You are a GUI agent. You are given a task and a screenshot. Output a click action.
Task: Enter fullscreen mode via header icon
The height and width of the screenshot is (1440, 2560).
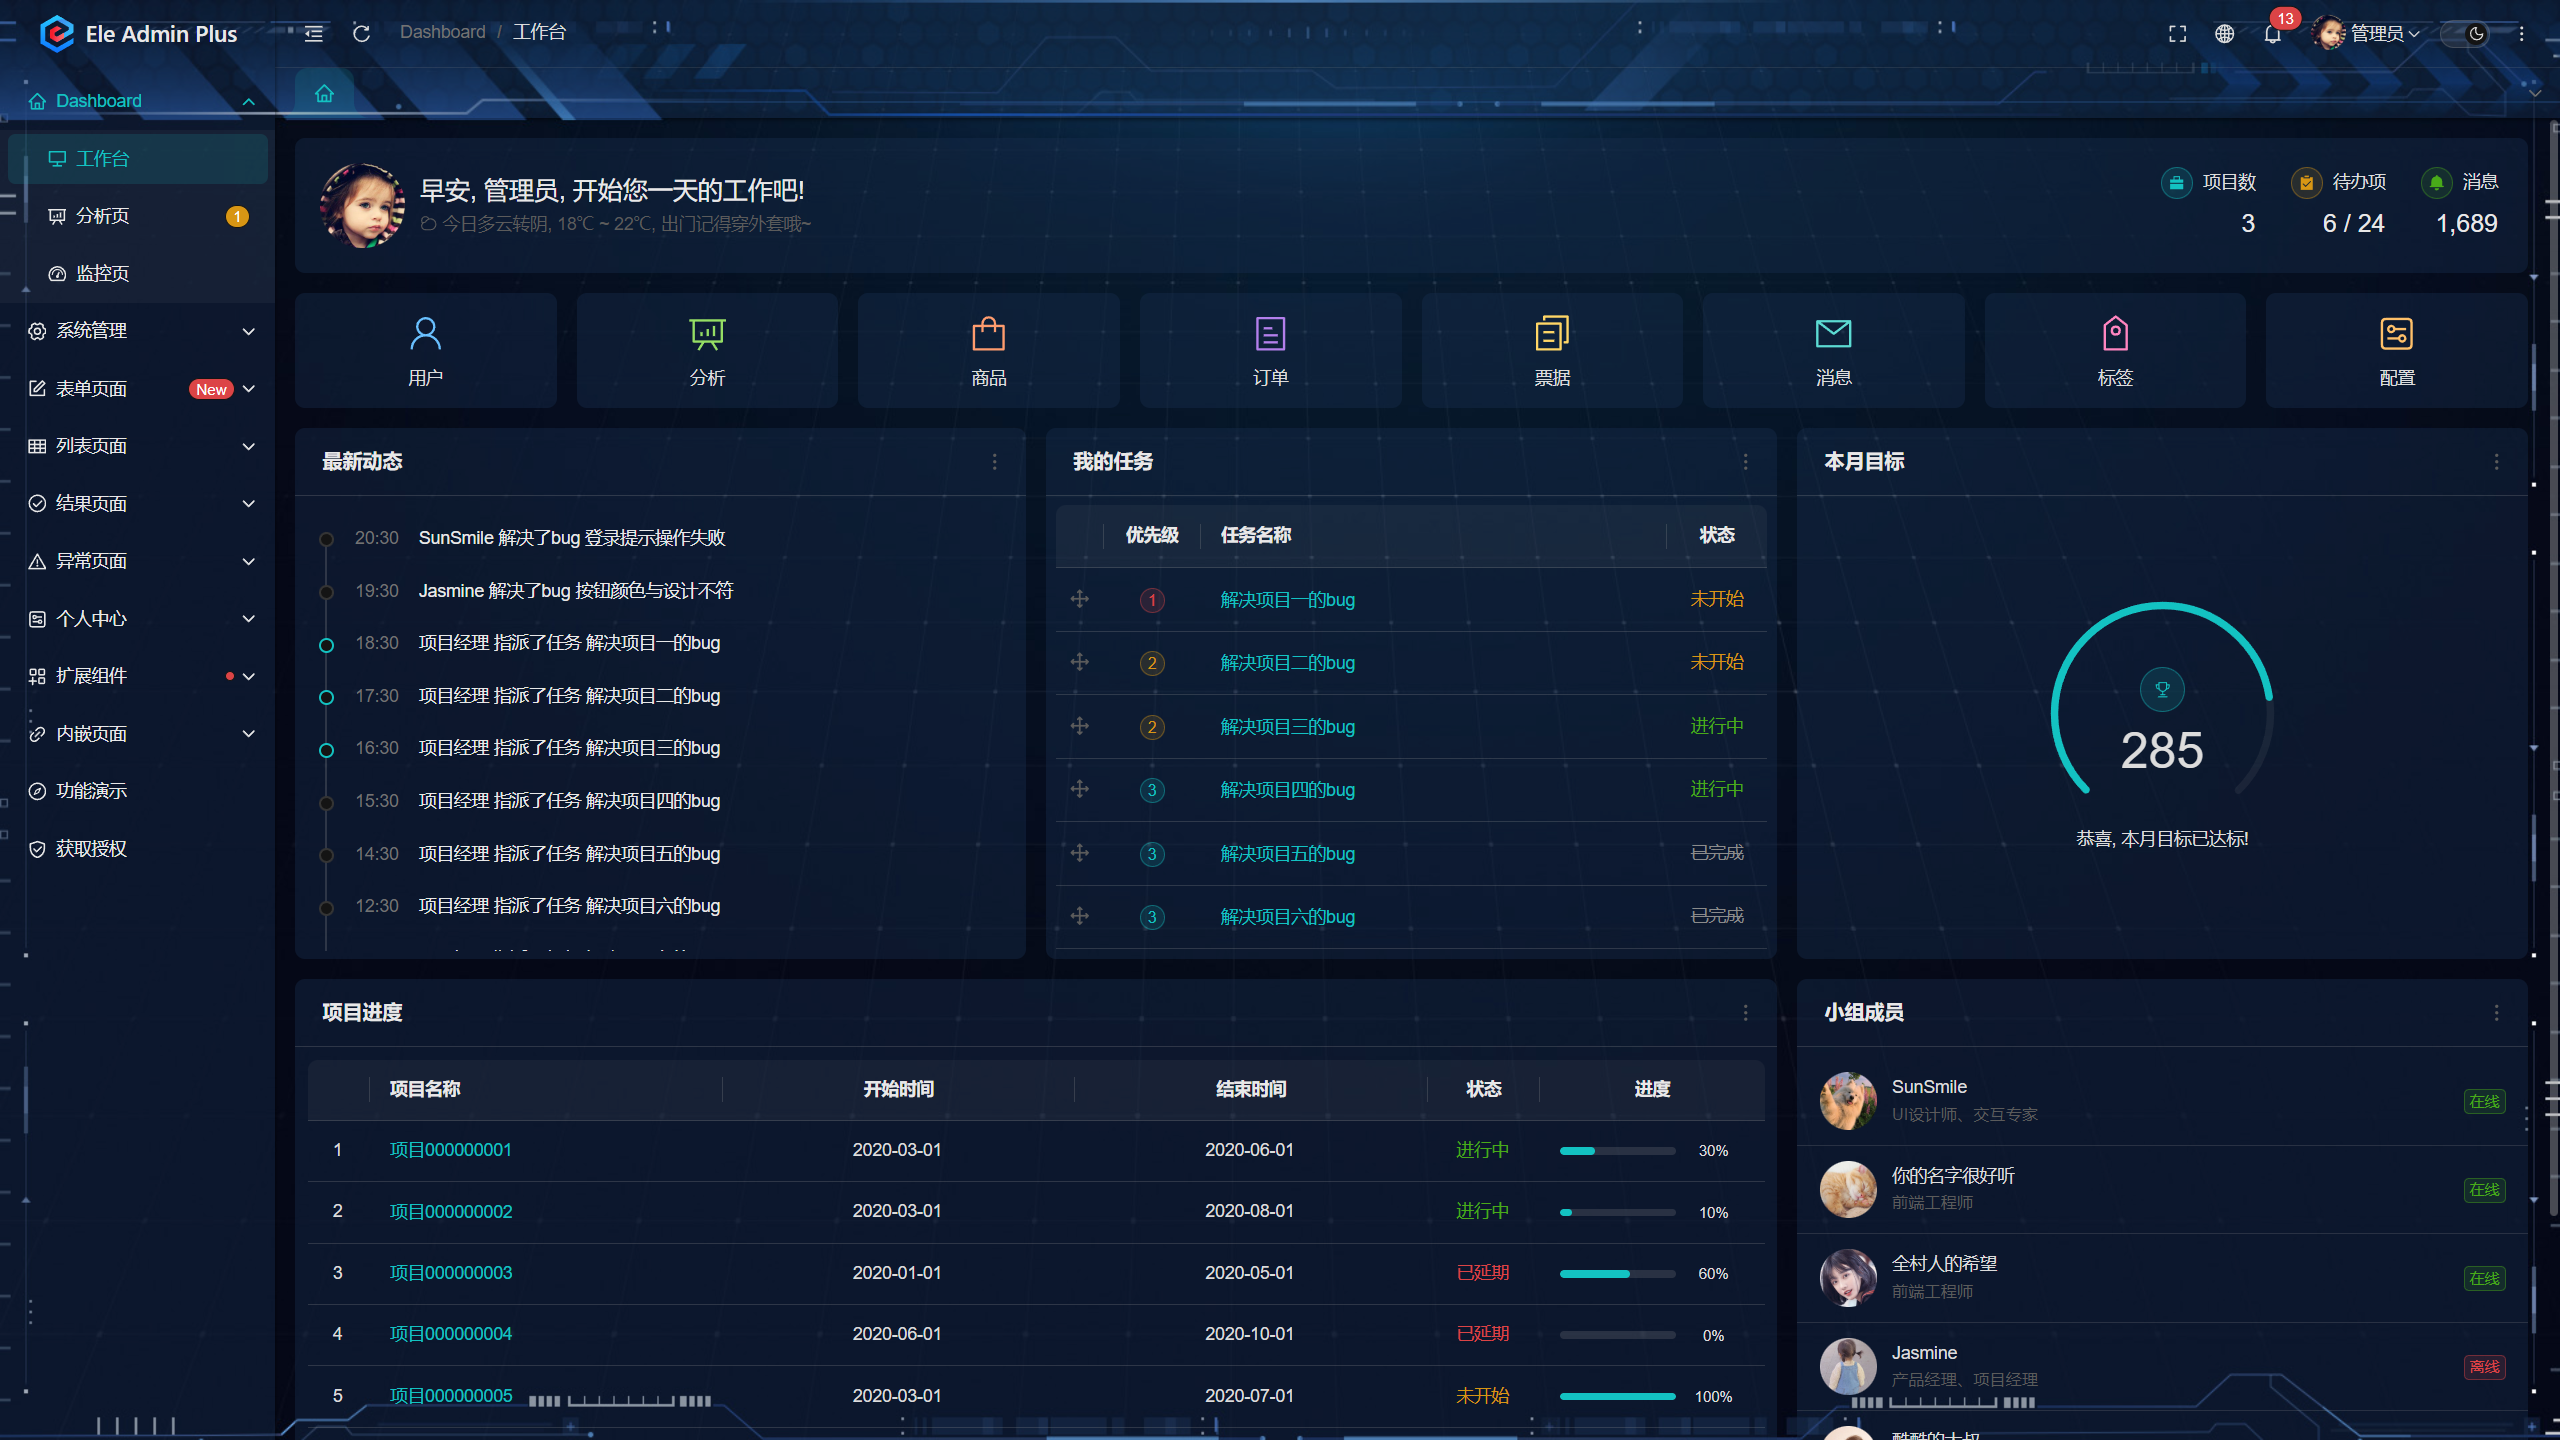(2177, 34)
